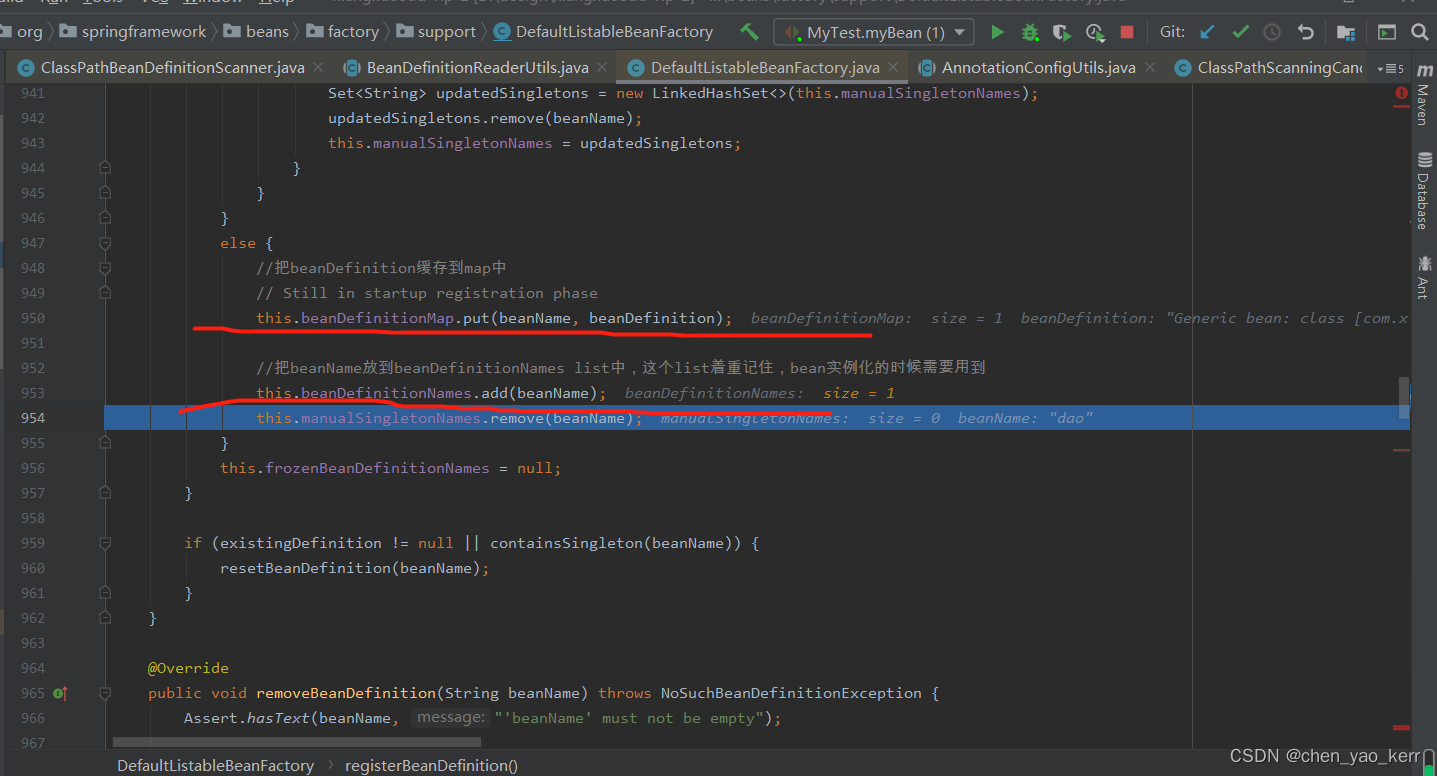This screenshot has width=1437, height=776.
Task: Toggle fold marker at line 962
Action: (105, 618)
